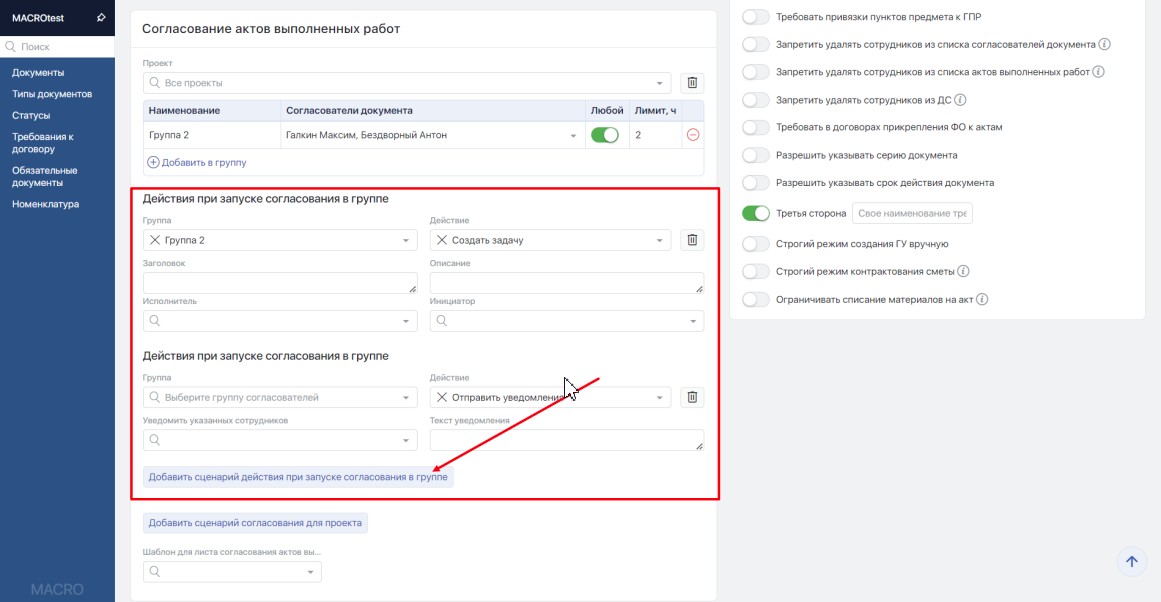This screenshot has width=1161, height=602.
Task: Pin the MACROtest sidebar
Action: (100, 18)
